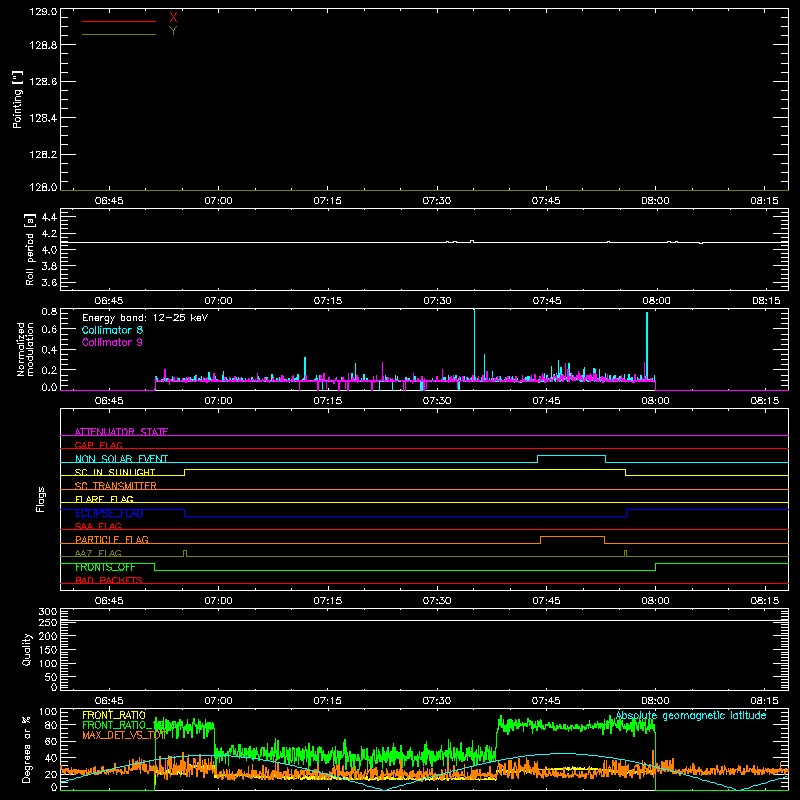Viewport: 800px width, 800px height.
Task: Select the blue 'ECLIPSE_FLAG' label
Action: coord(109,513)
